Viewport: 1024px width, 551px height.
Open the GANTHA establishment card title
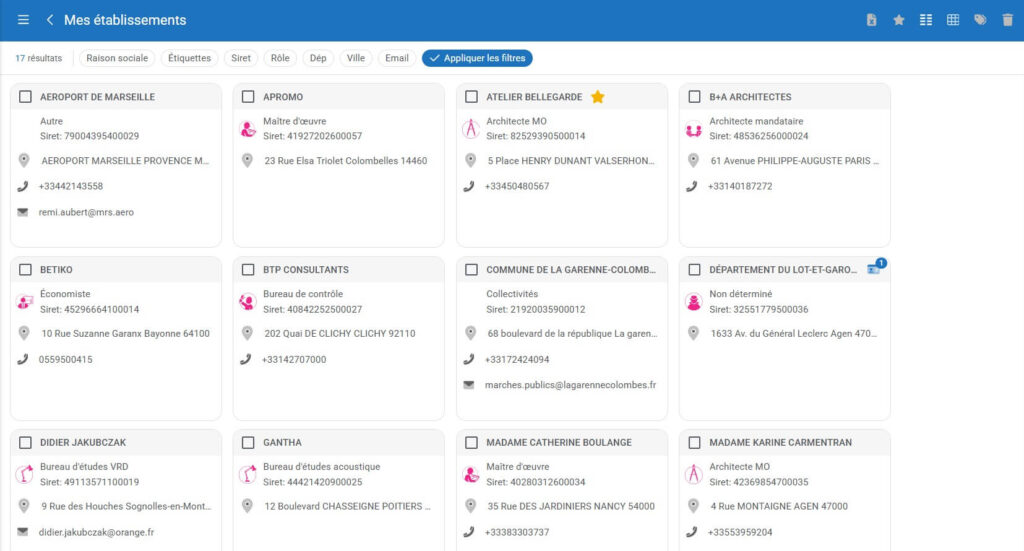tap(283, 443)
